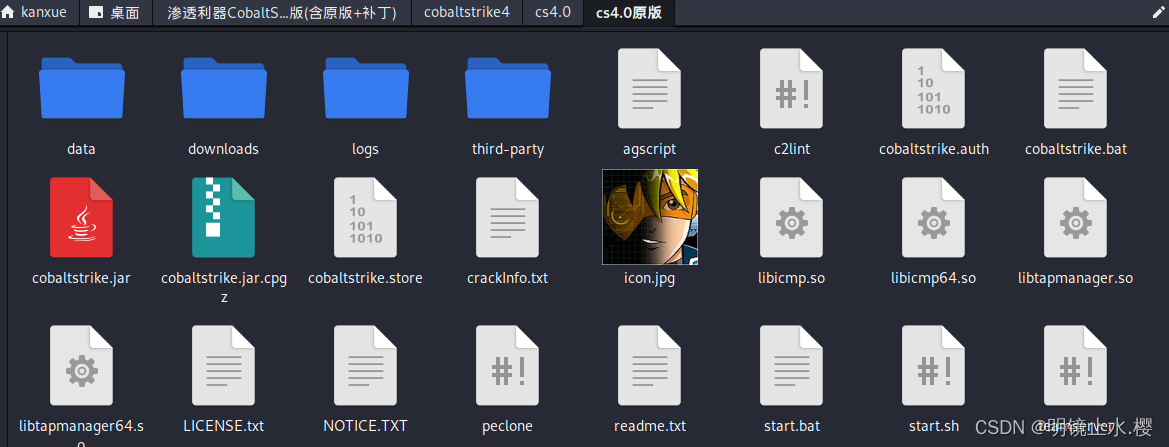Click the cobaltstrike.store file name label
The width and height of the screenshot is (1169, 447).
tap(365, 278)
